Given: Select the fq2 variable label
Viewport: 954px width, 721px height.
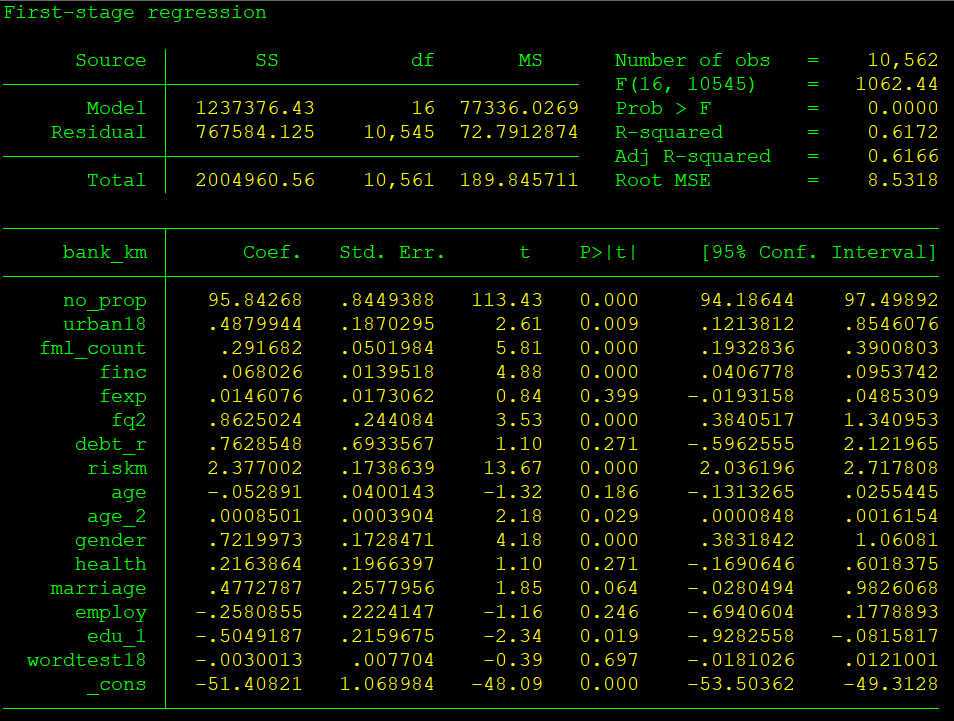Looking at the screenshot, I should [129, 420].
